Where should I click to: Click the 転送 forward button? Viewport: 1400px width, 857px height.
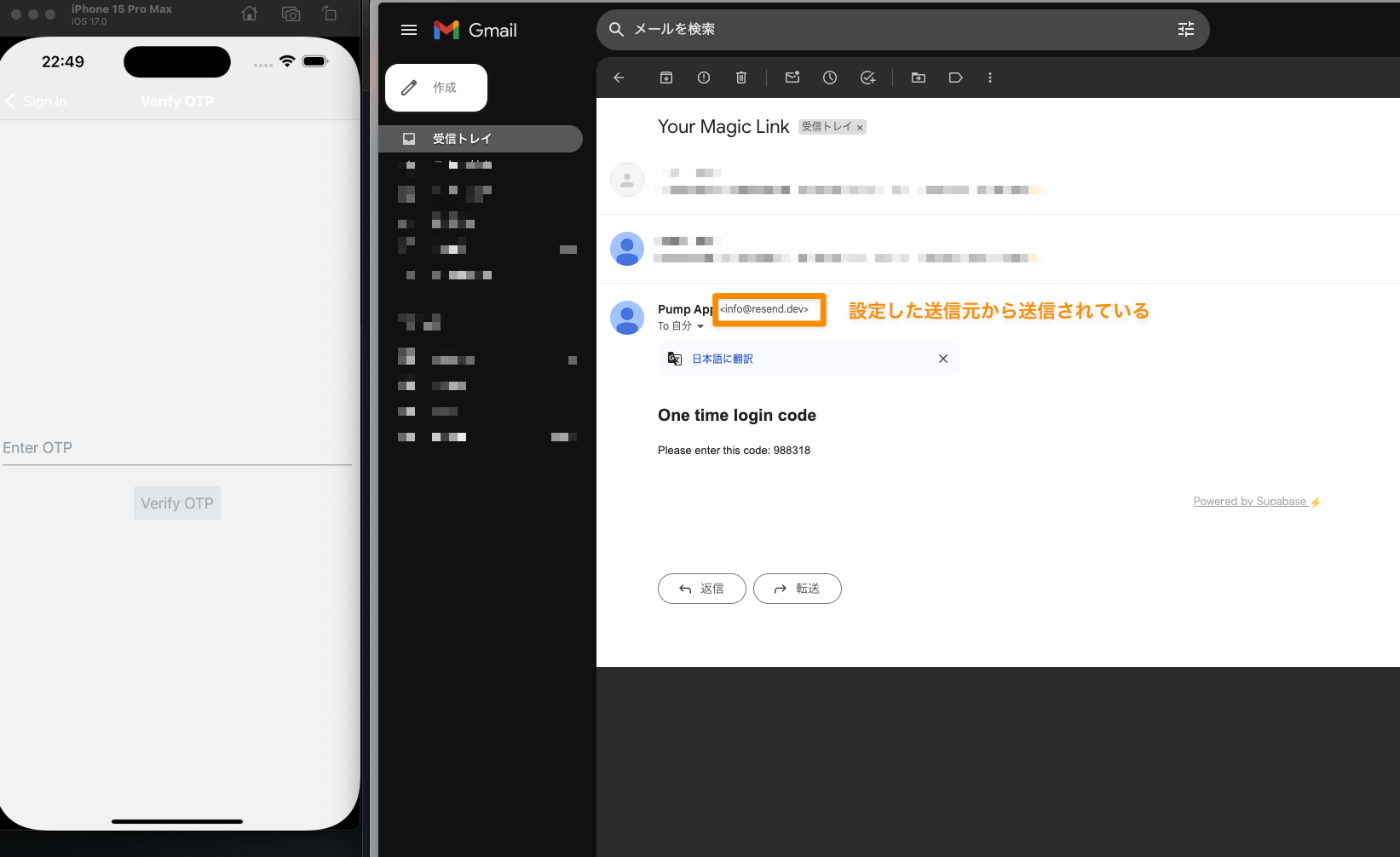(797, 589)
